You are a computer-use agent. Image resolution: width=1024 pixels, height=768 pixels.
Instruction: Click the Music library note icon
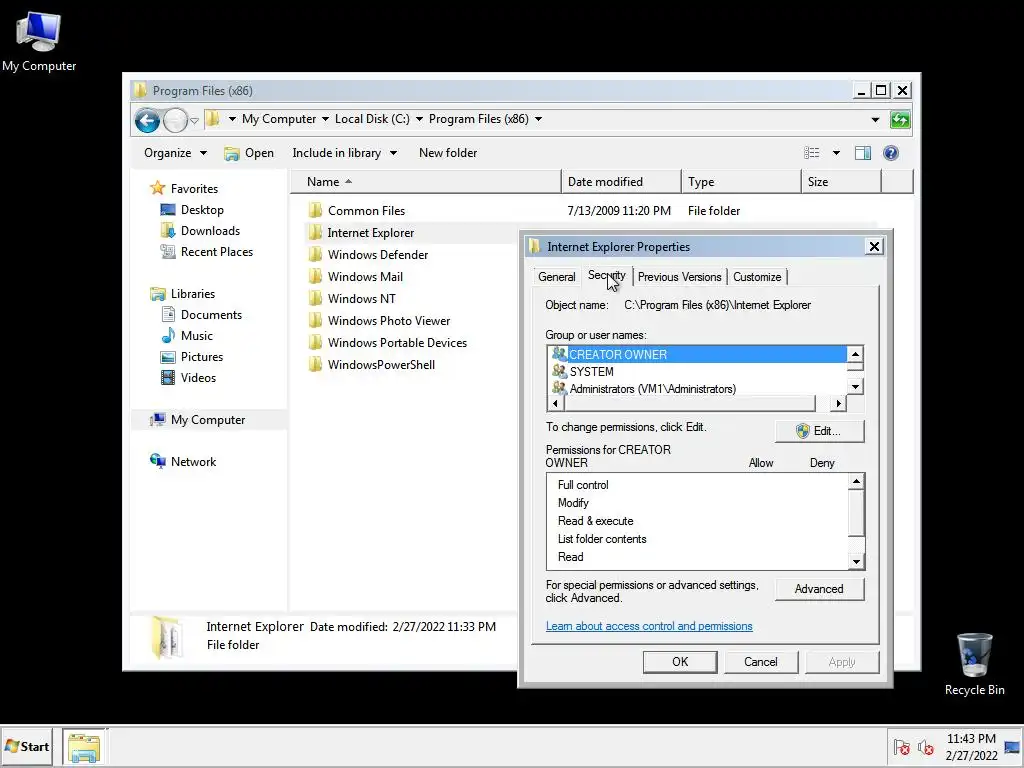[x=168, y=336]
